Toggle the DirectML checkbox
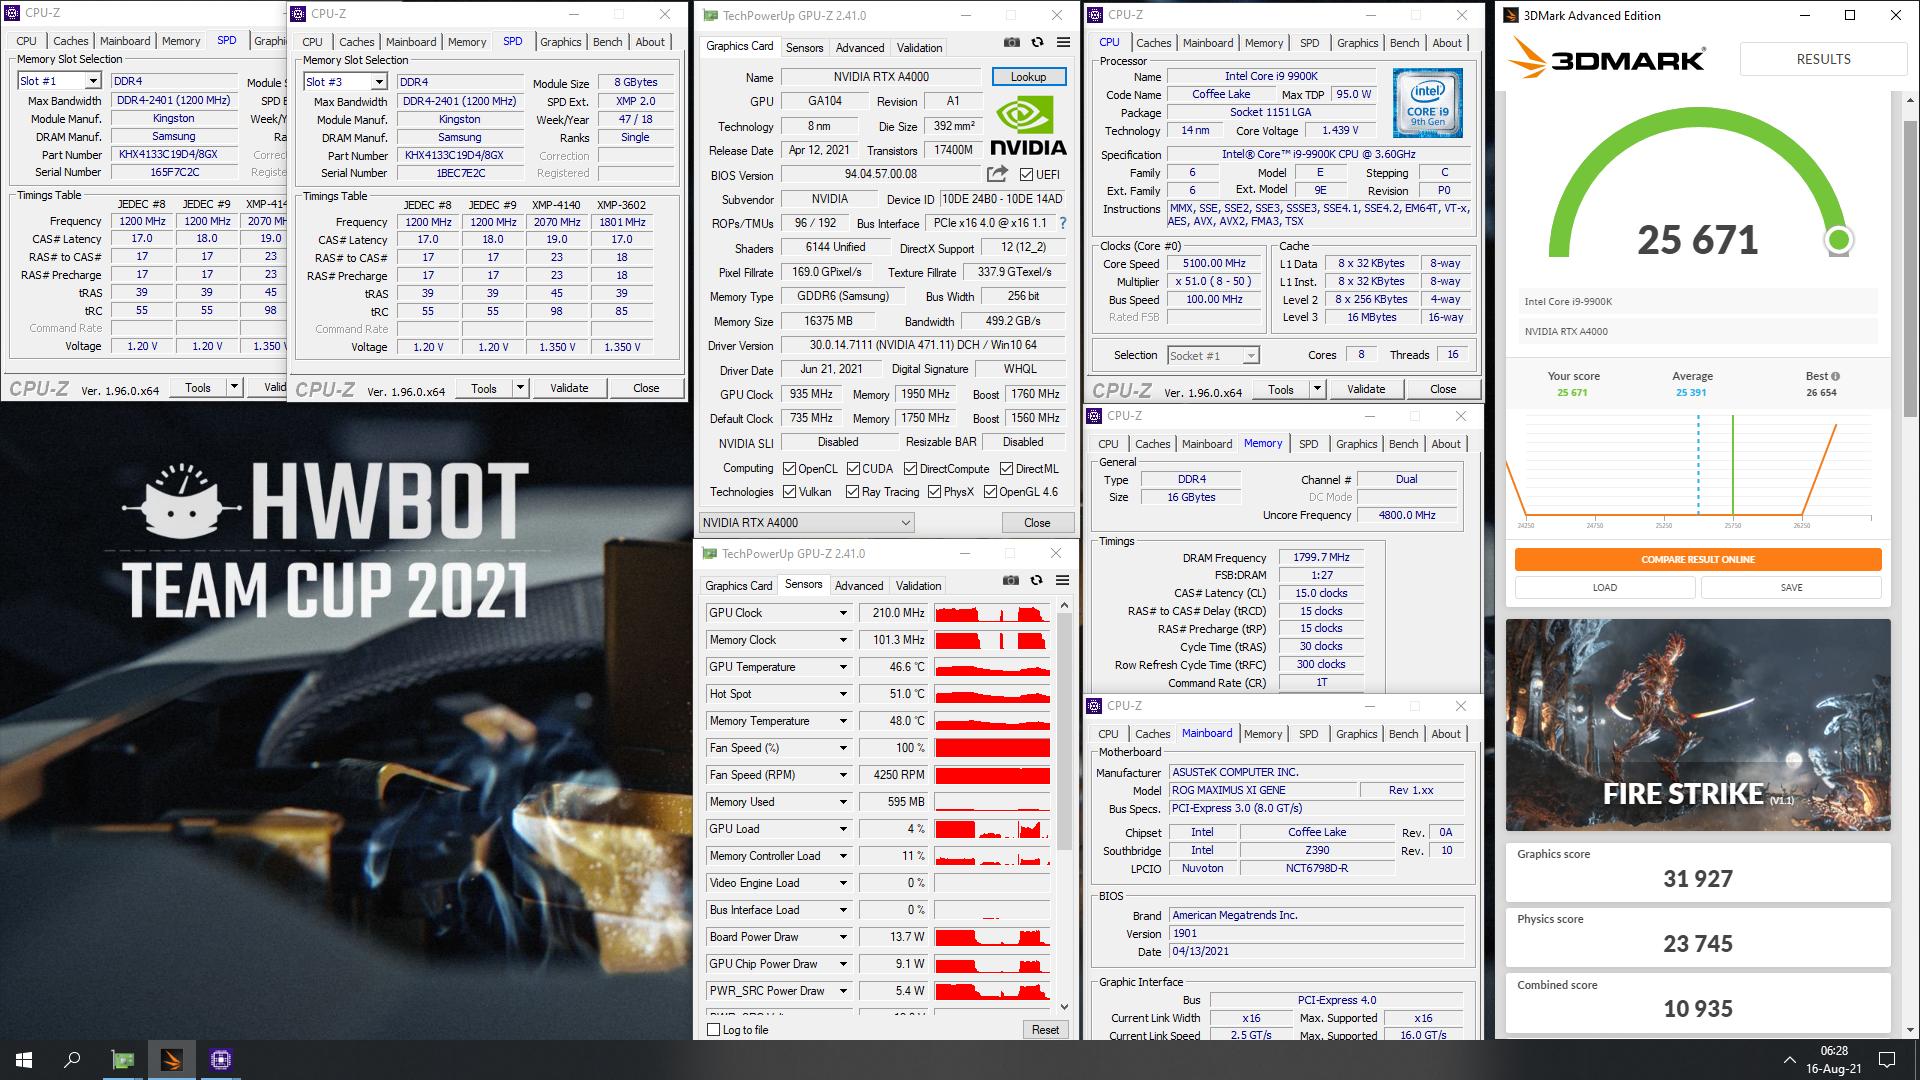This screenshot has height=1080, width=1920. 1006,469
